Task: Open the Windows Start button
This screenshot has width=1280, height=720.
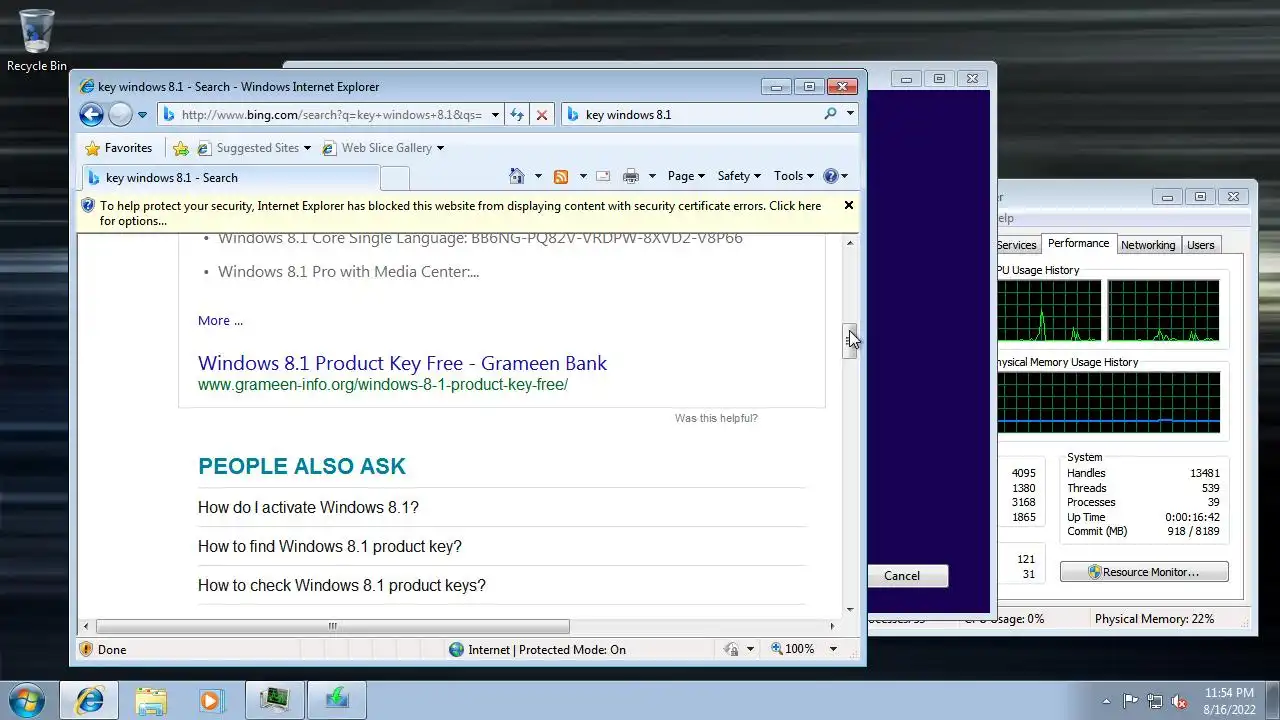Action: [27, 700]
